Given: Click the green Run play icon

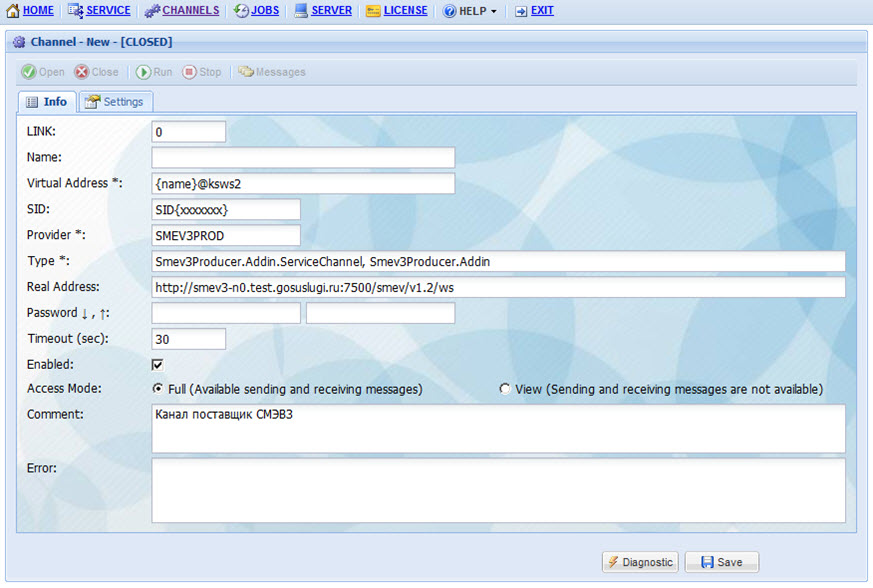Looking at the screenshot, I should click(x=143, y=72).
